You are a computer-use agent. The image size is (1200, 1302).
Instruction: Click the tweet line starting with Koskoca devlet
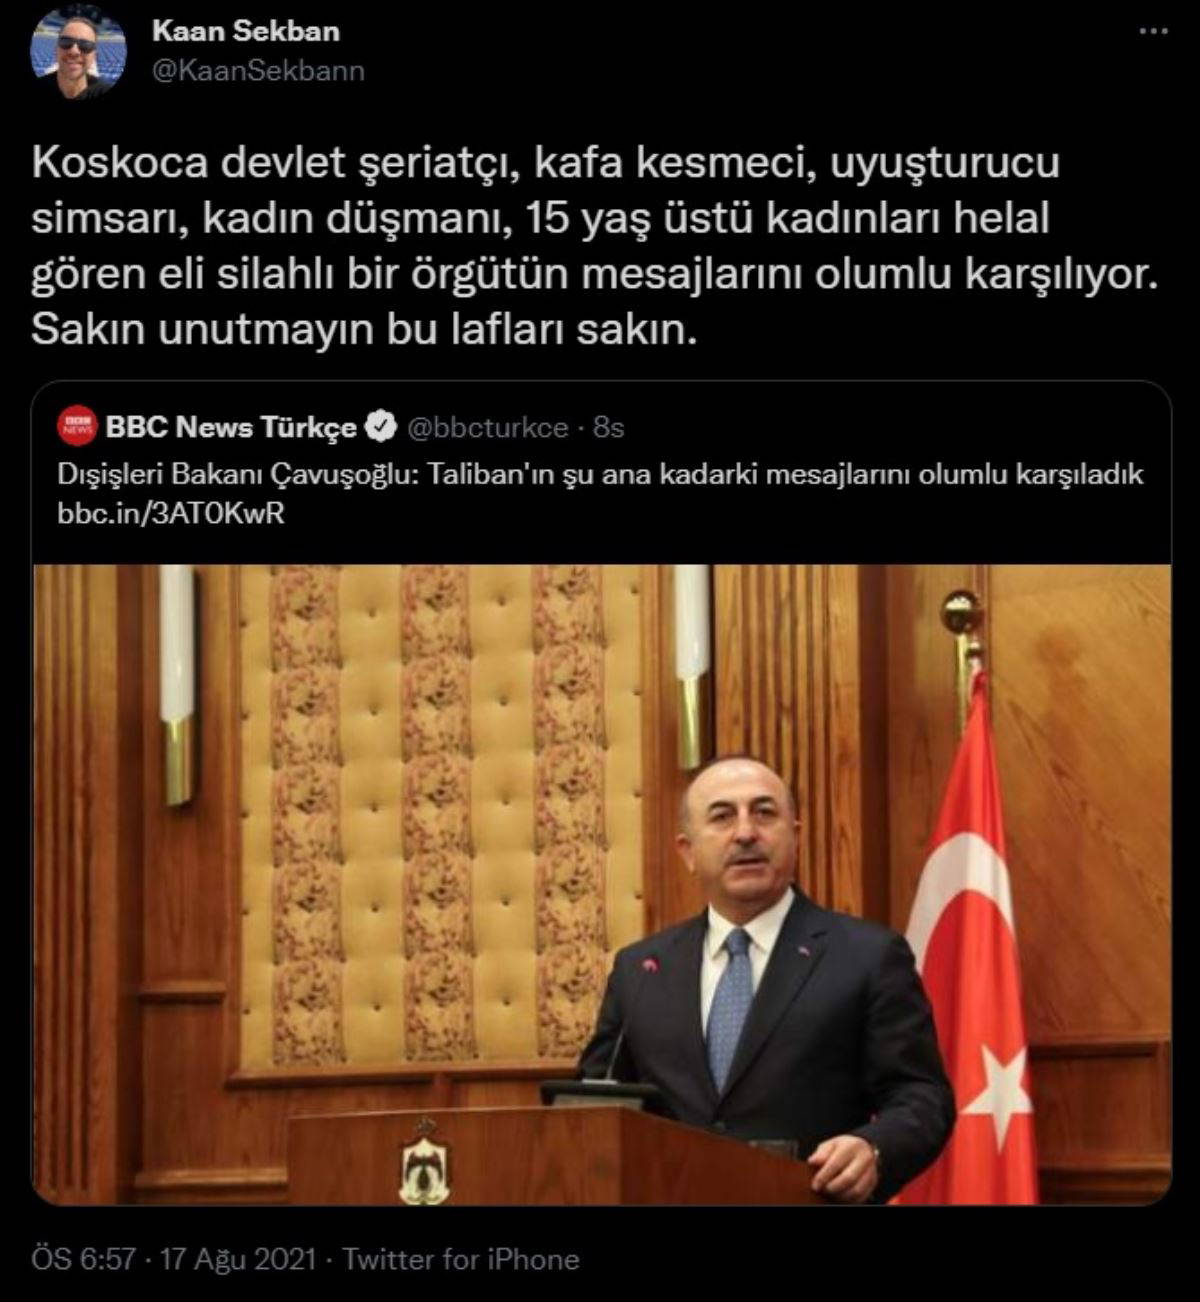tap(545, 165)
